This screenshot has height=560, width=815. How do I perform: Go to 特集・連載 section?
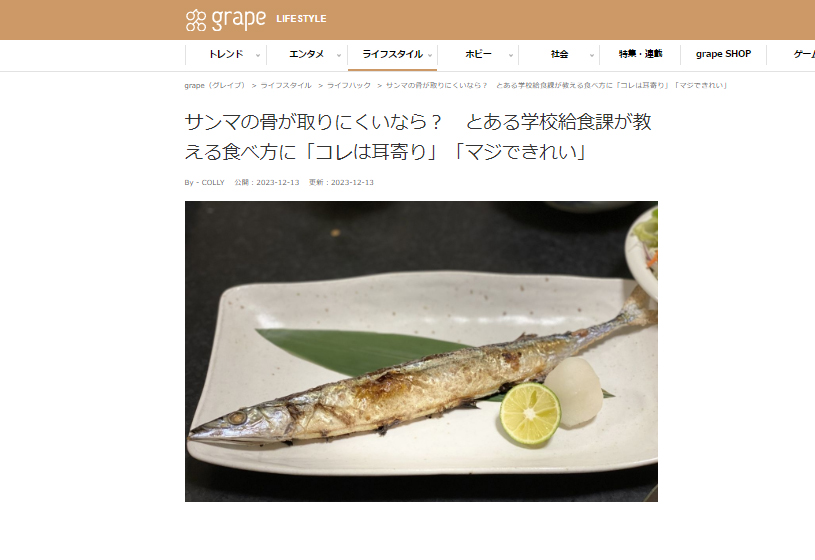640,54
